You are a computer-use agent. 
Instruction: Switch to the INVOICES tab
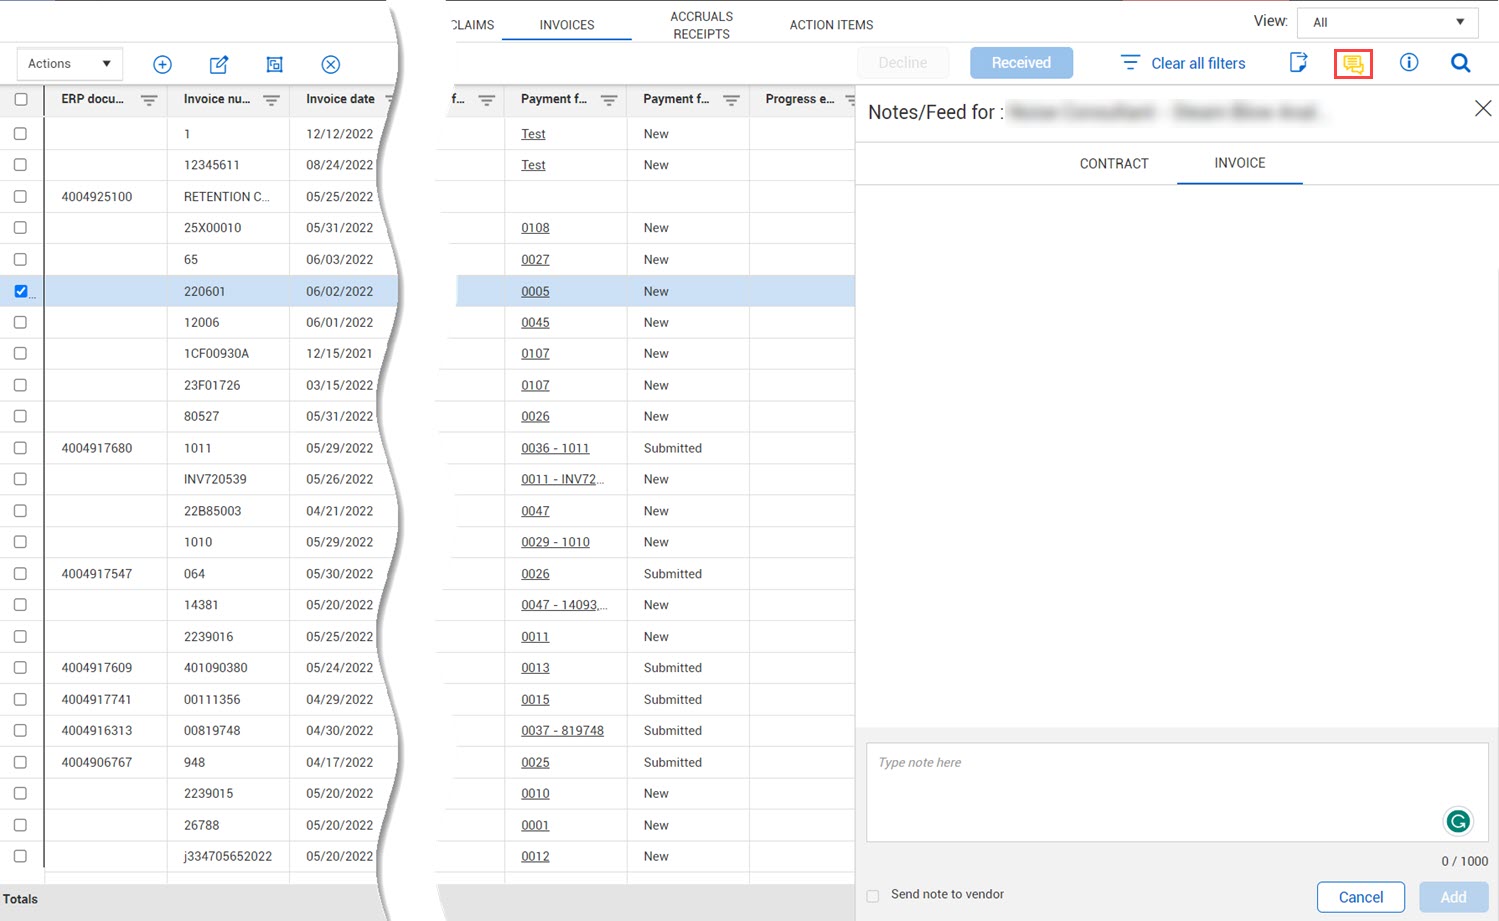tap(567, 25)
